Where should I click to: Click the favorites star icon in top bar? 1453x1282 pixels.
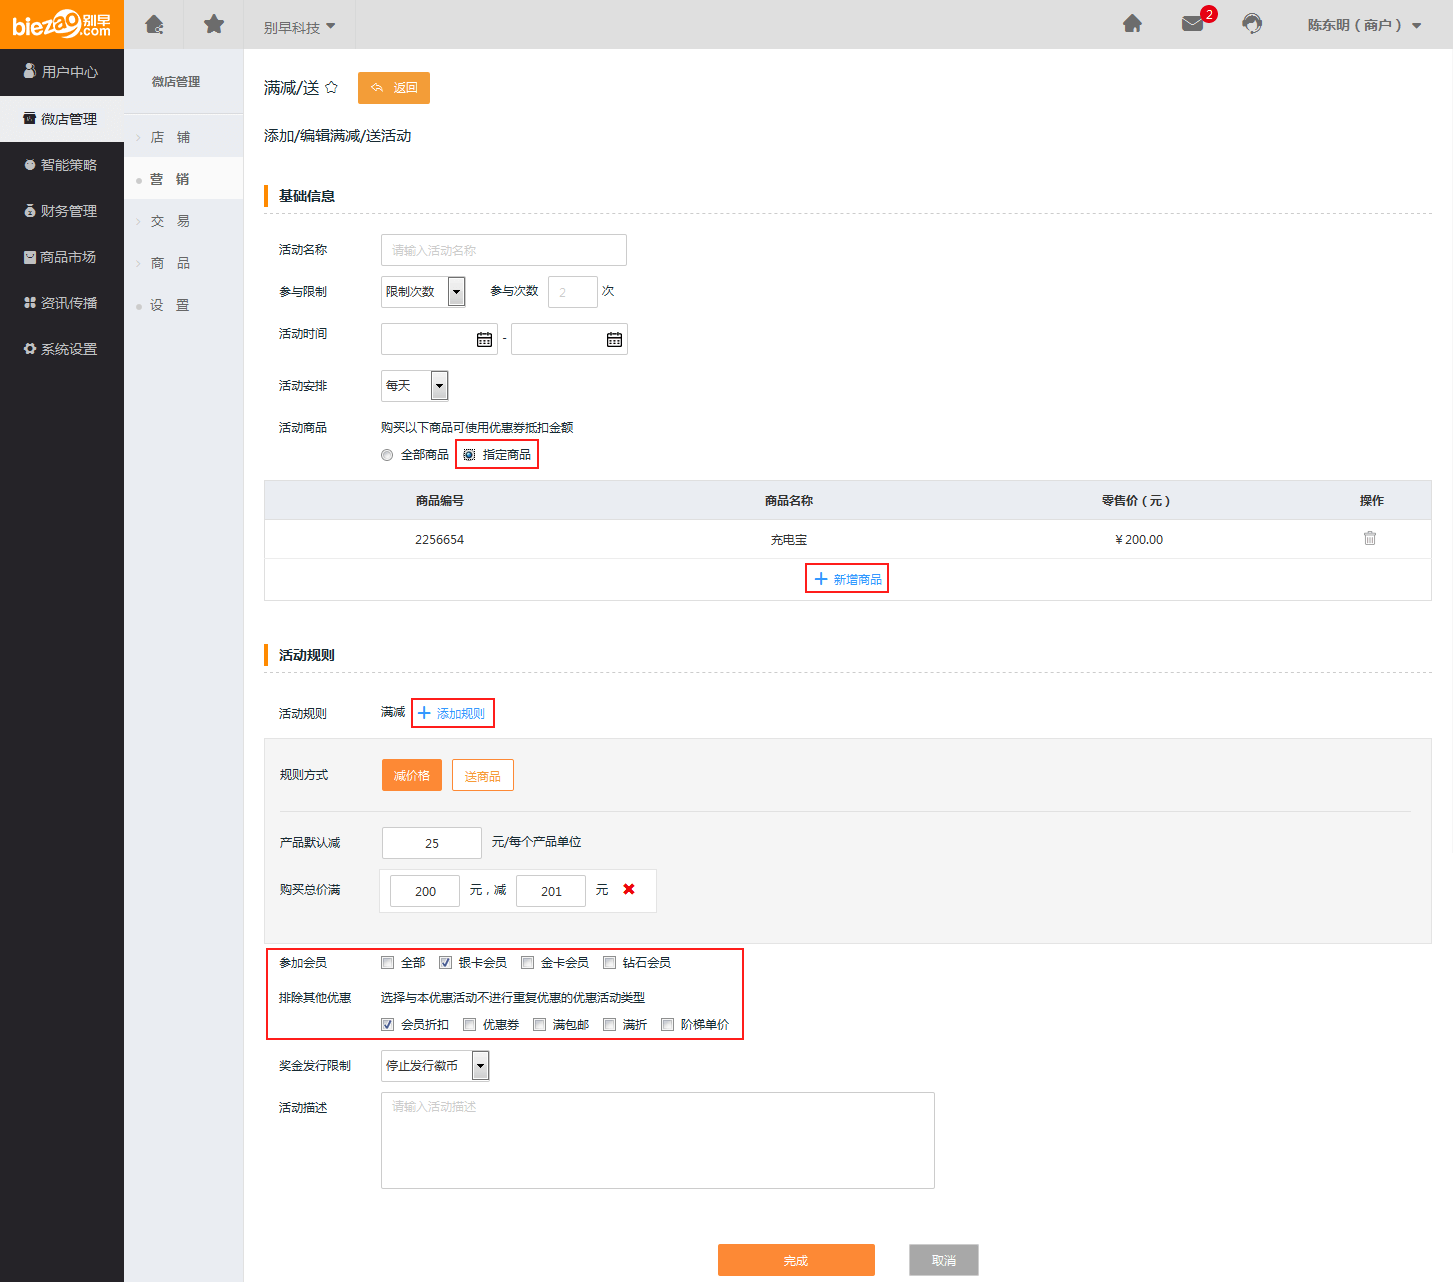coord(214,24)
